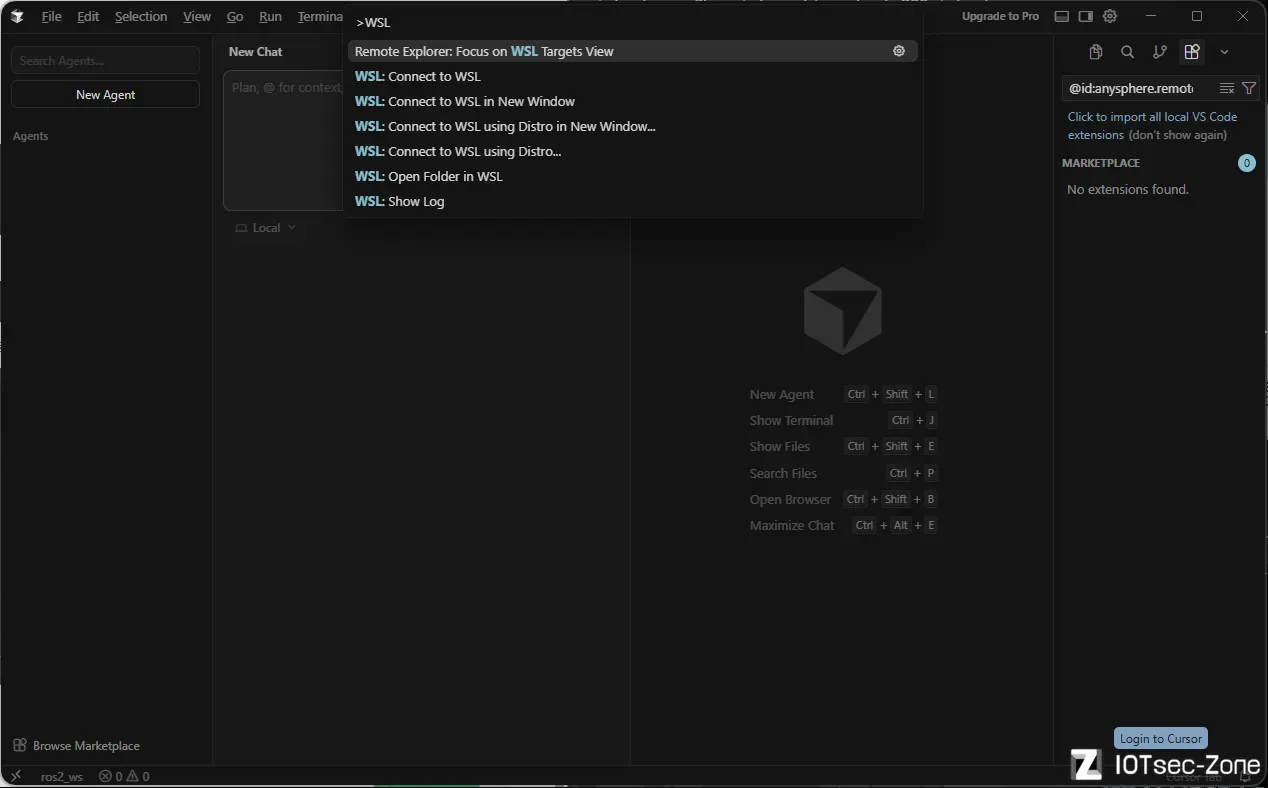This screenshot has height=788, width=1268.
Task: Open errors and warnings count in status bar
Action: [124, 776]
